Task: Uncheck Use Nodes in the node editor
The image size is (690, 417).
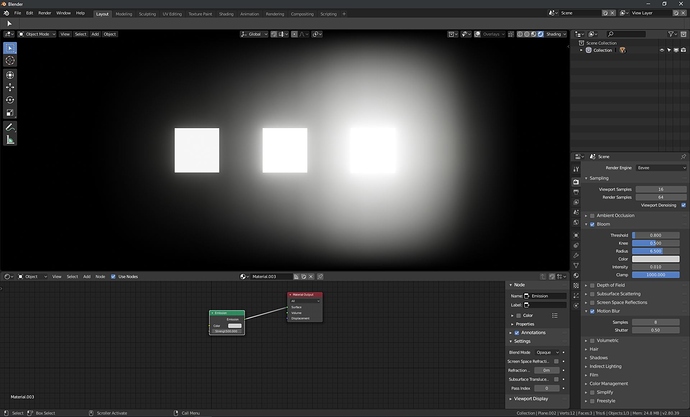Action: click(x=113, y=277)
